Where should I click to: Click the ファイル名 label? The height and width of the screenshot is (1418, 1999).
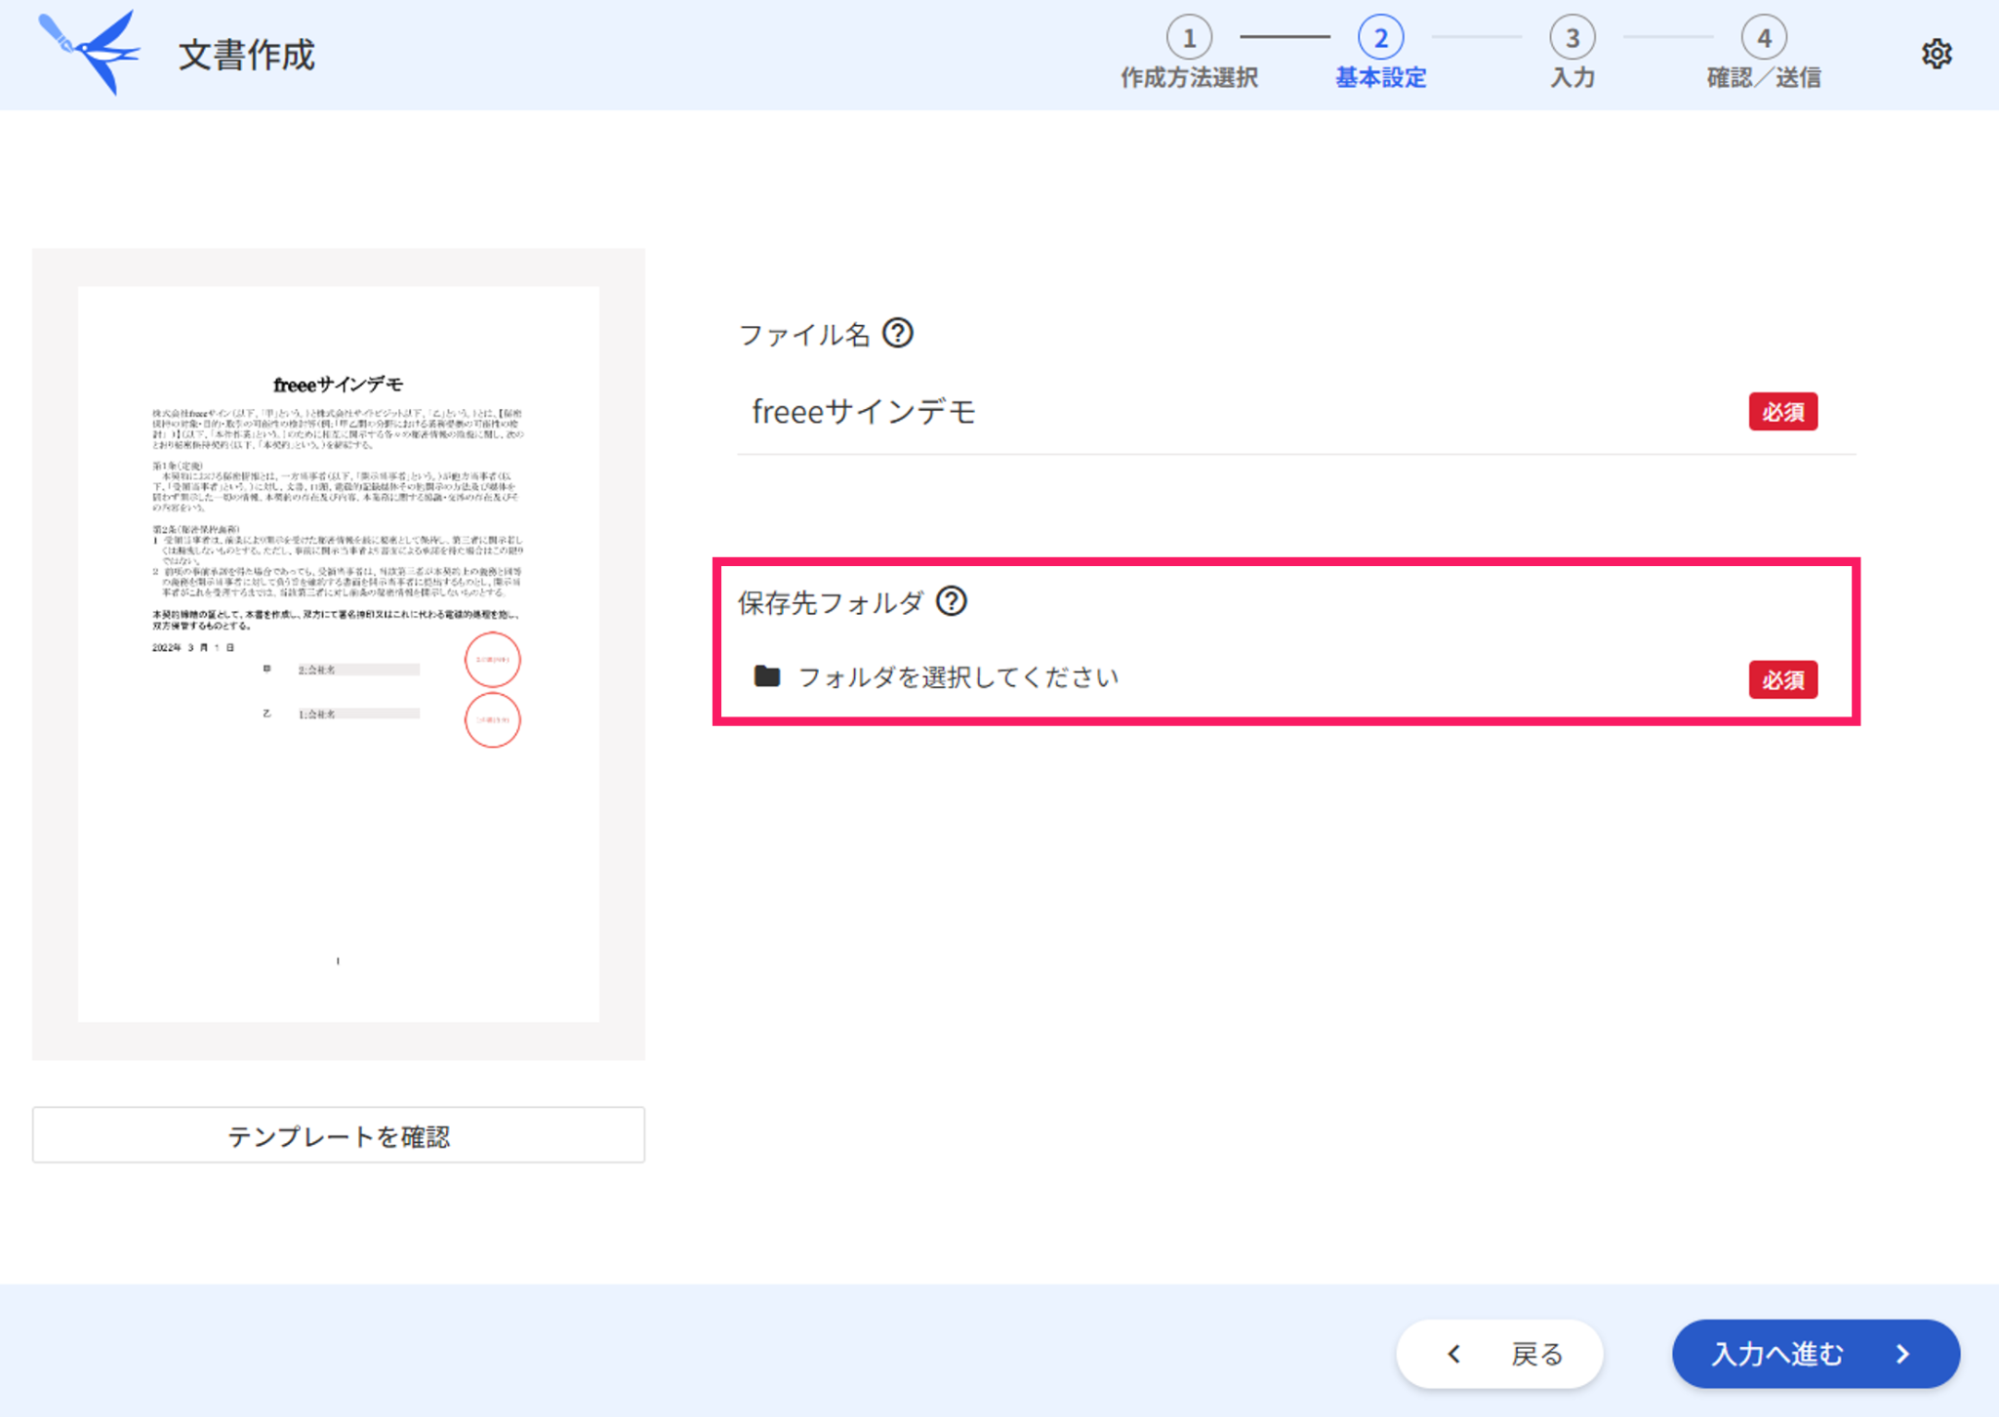[x=804, y=334]
